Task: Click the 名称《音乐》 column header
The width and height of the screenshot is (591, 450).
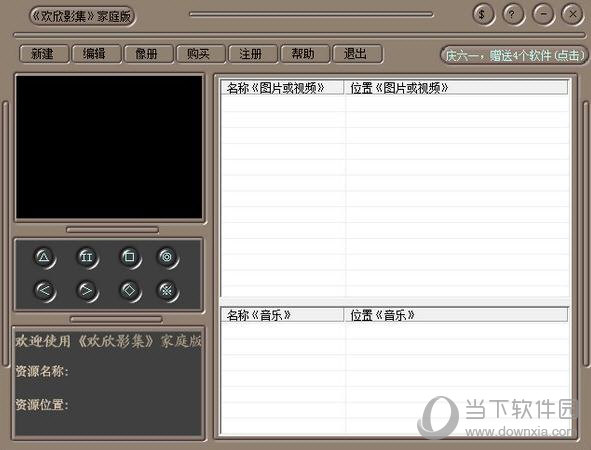Action: tap(282, 315)
